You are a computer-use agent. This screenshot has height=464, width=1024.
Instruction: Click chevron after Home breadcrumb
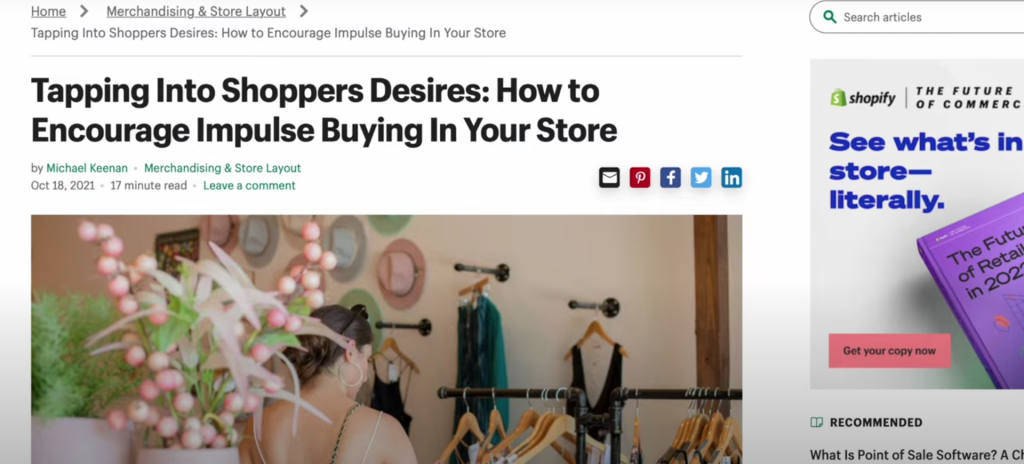pyautogui.click(x=84, y=11)
